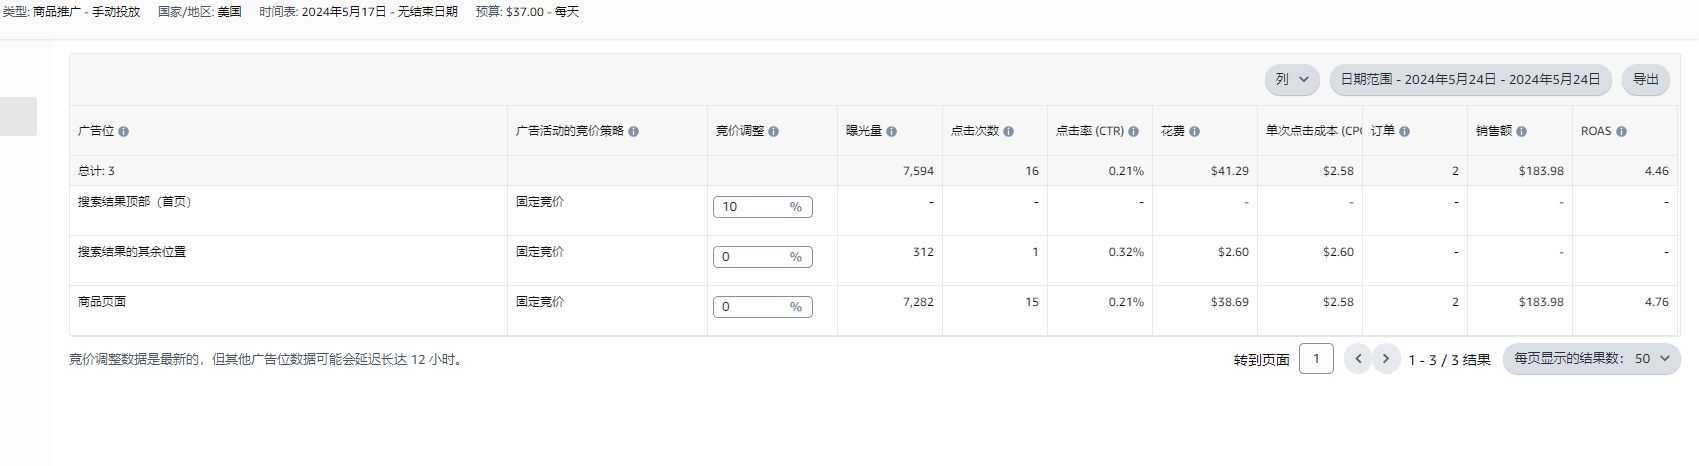Click info icon beside 曝光量 column
Screen dimensions: 1699x466
pos(891,132)
